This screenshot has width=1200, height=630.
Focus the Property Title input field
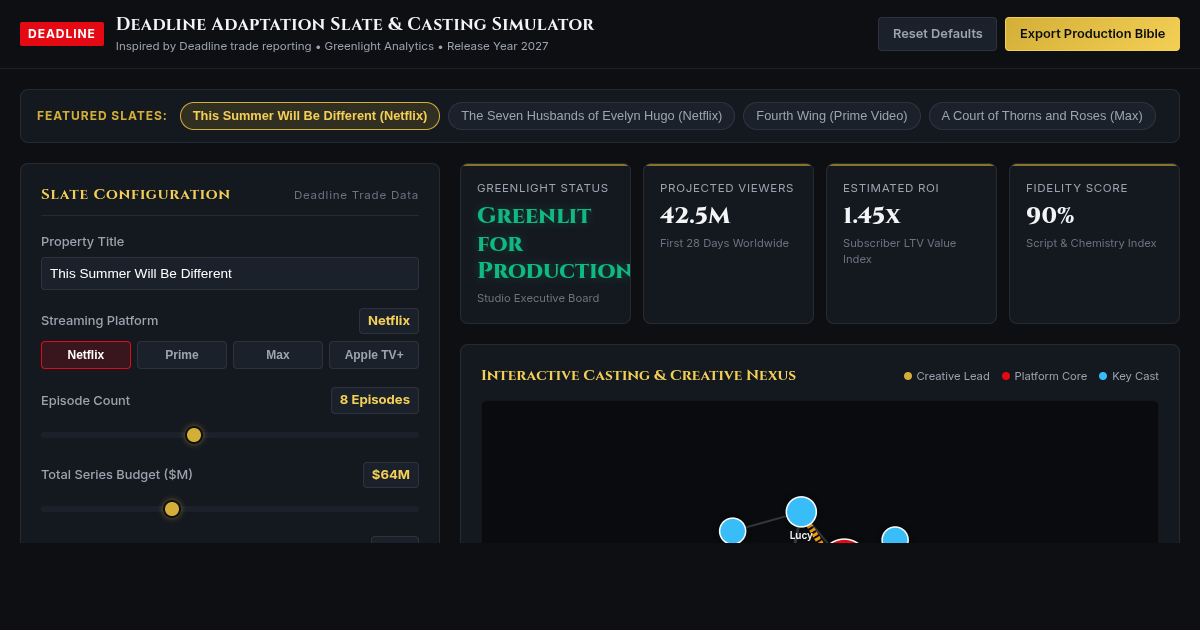tap(230, 274)
